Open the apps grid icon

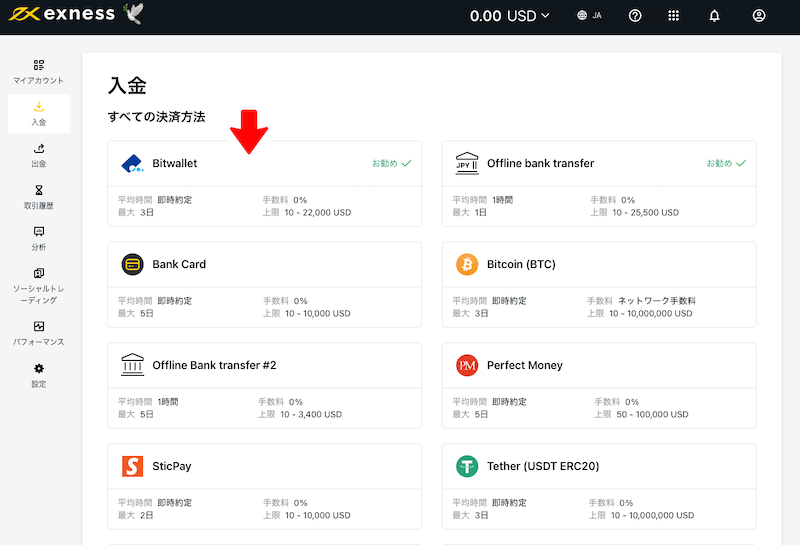673,16
